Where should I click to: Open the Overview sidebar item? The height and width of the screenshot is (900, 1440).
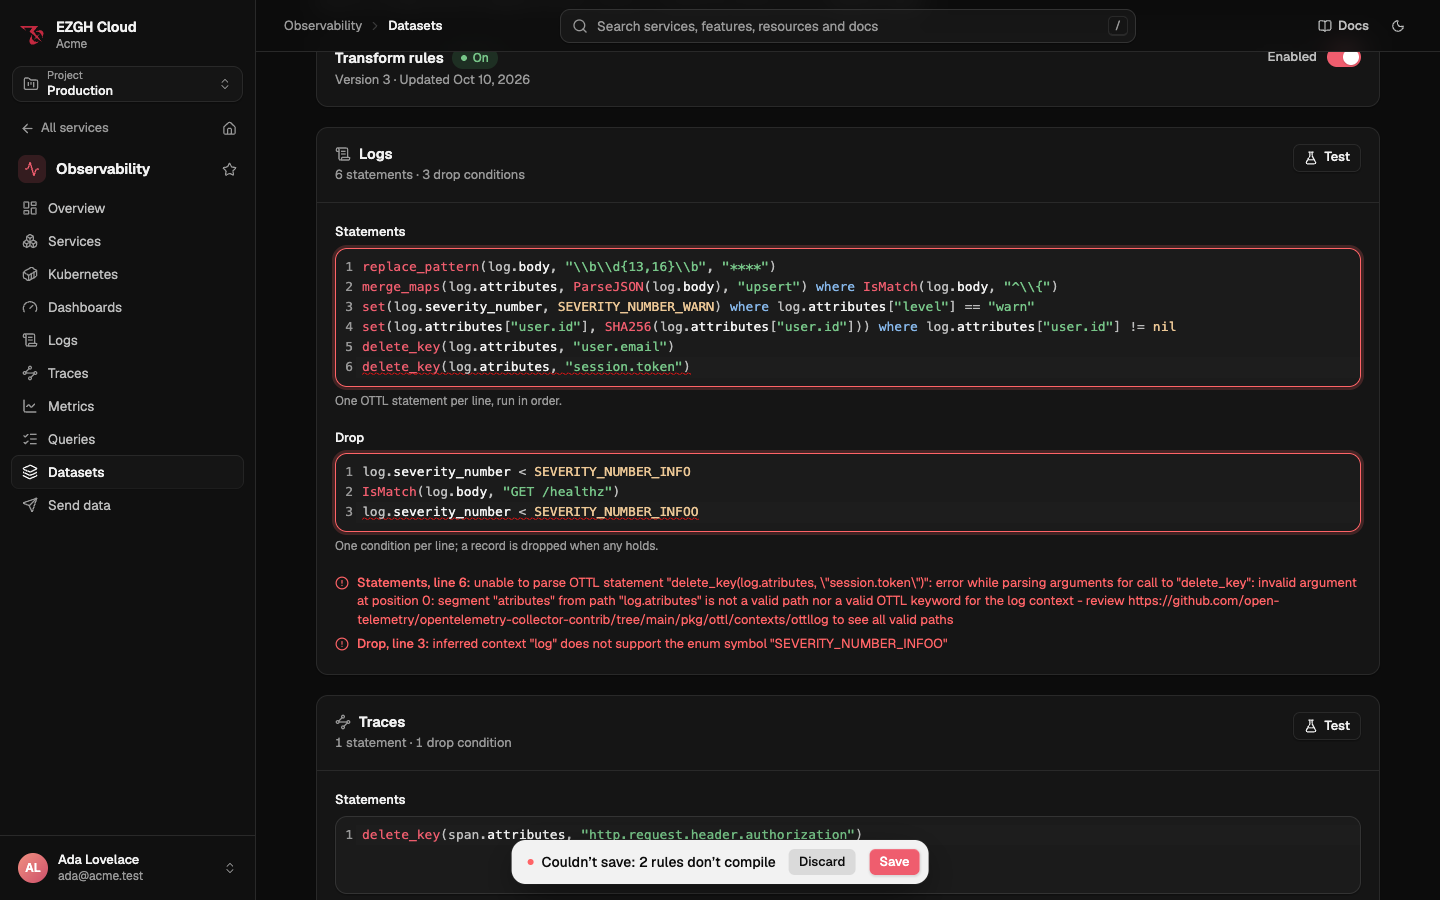(x=127, y=208)
